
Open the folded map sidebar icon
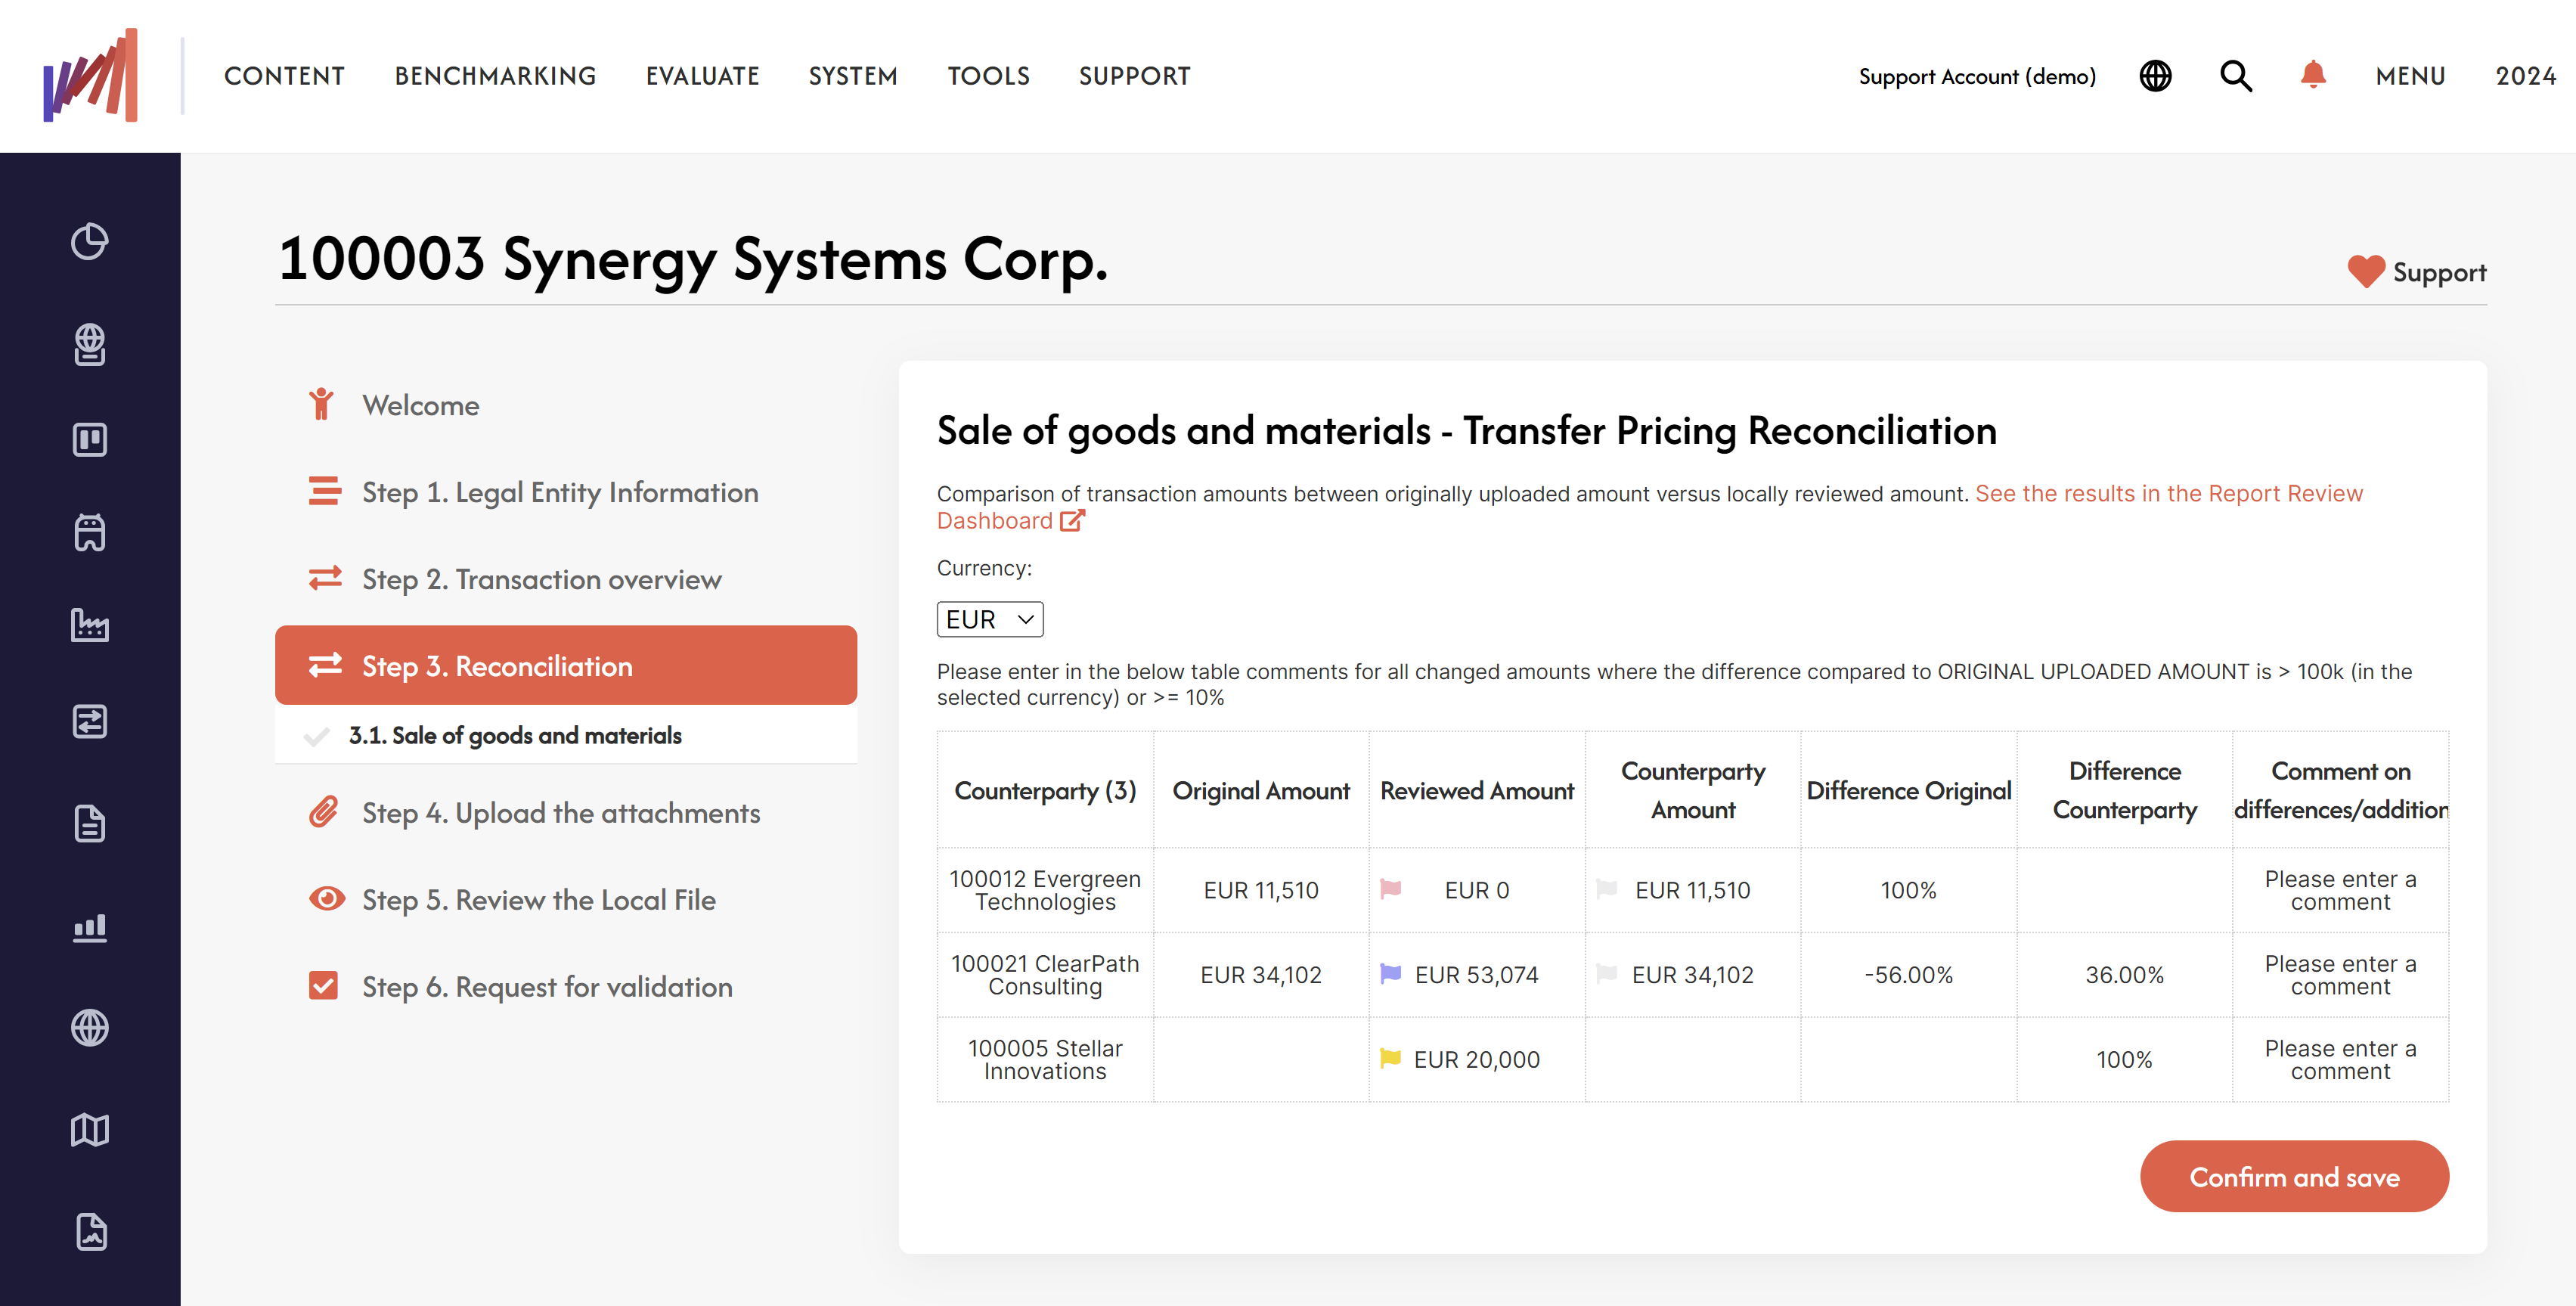pyautogui.click(x=90, y=1130)
